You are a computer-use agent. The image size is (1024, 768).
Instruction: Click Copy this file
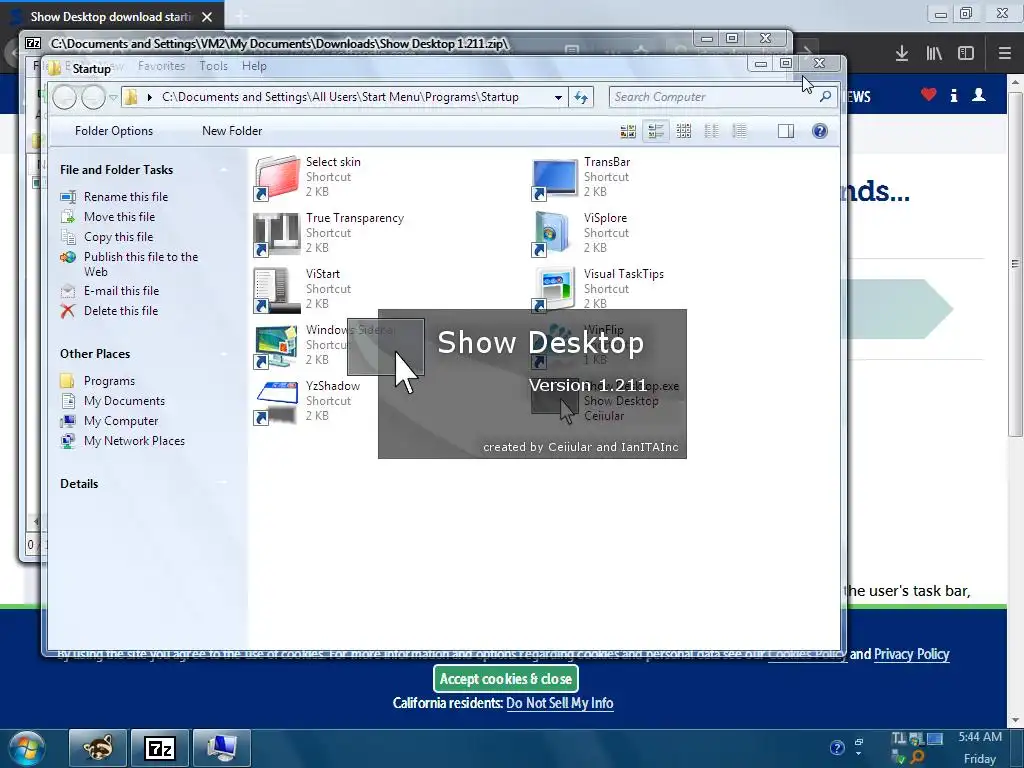point(118,237)
